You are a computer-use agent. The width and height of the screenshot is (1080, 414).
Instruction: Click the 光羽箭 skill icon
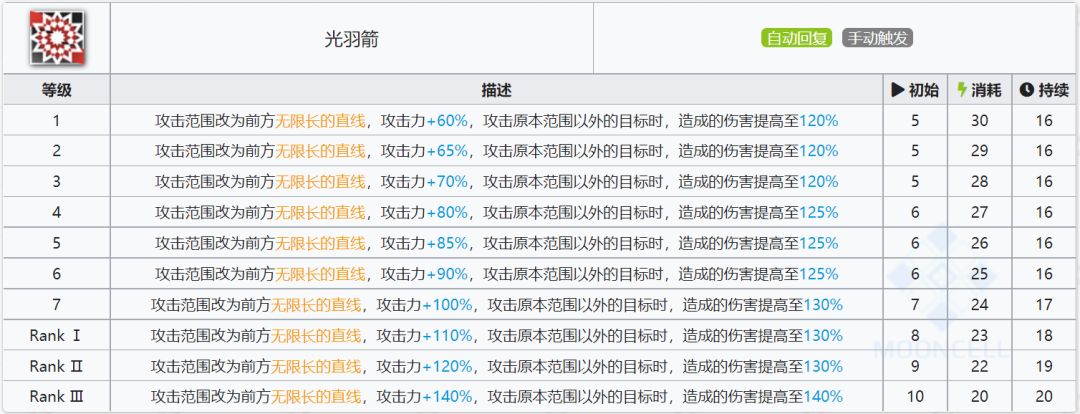coord(55,39)
